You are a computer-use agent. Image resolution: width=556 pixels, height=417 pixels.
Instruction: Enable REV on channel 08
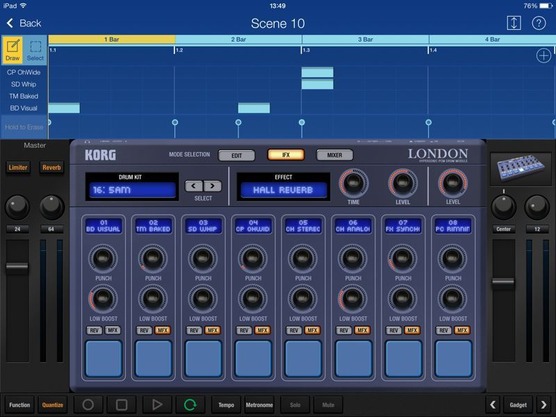(444, 330)
